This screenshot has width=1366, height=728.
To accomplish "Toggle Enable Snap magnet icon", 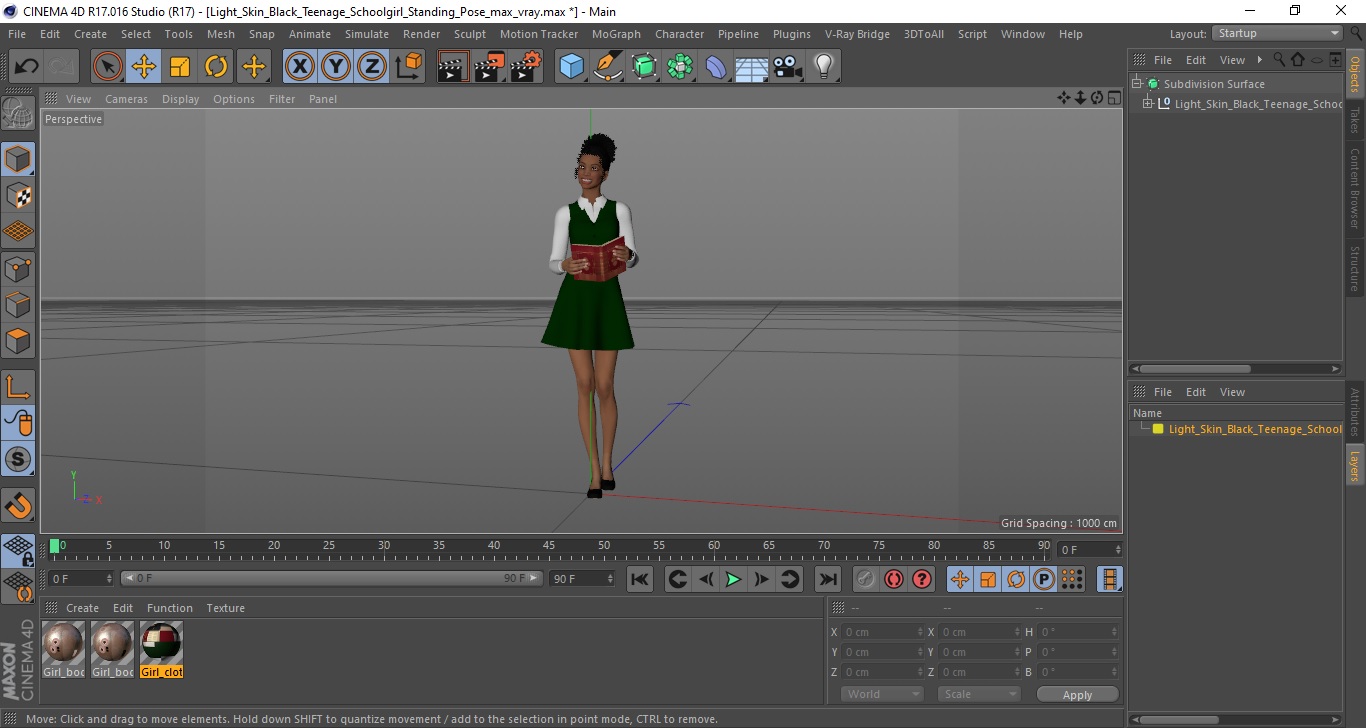I will (x=18, y=505).
